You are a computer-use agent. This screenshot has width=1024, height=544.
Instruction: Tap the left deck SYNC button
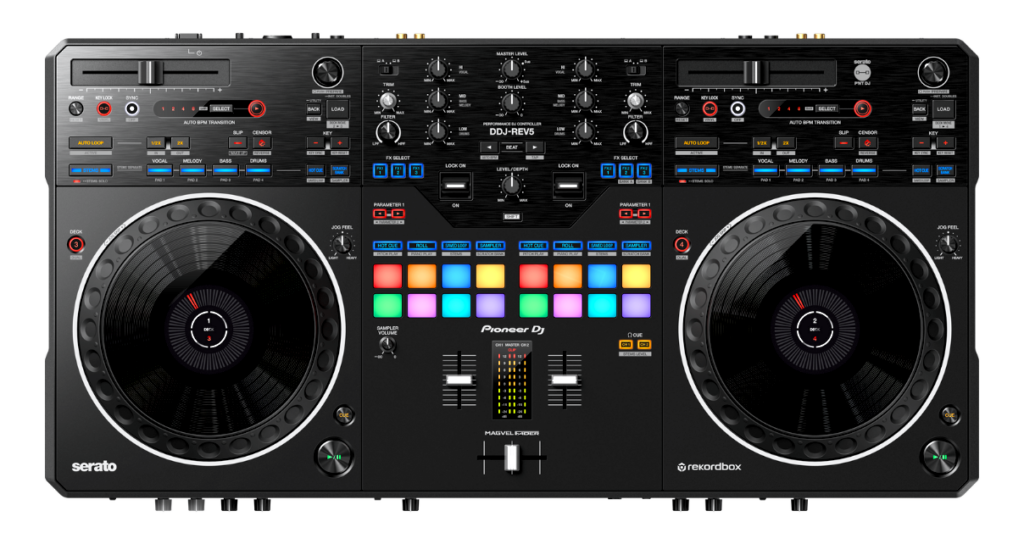pyautogui.click(x=132, y=109)
